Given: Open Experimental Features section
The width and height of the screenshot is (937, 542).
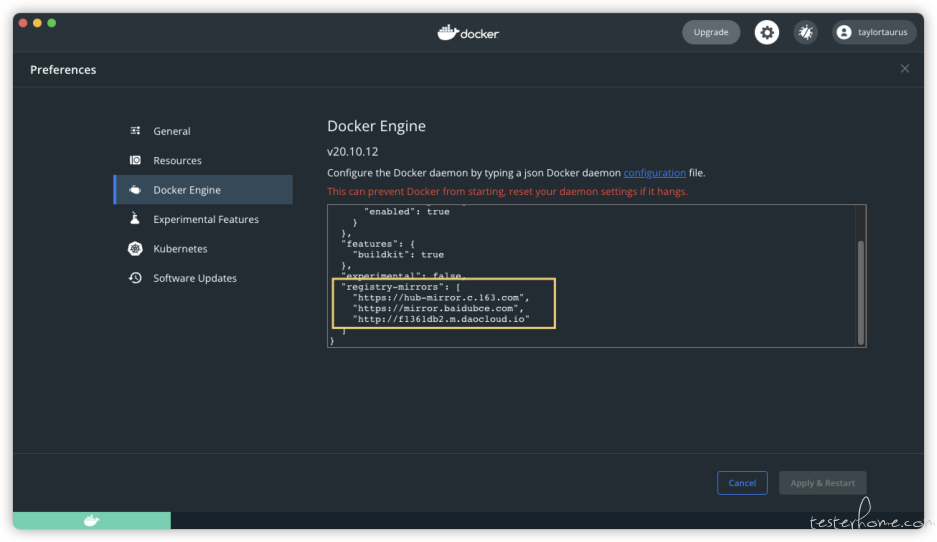Looking at the screenshot, I should coord(203,219).
